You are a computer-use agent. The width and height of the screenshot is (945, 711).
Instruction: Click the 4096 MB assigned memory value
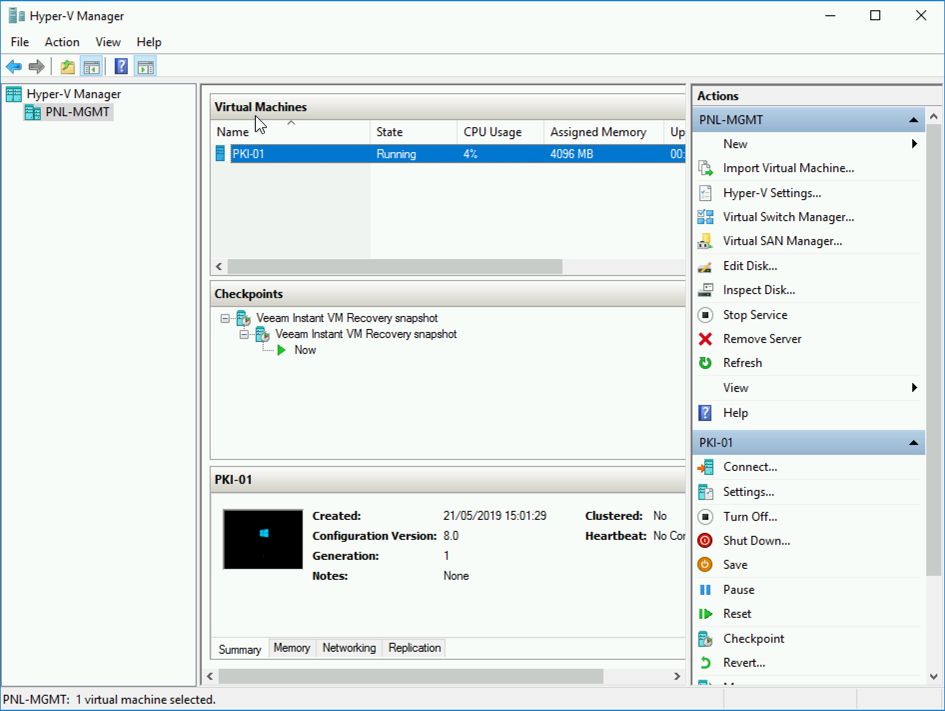pyautogui.click(x=571, y=154)
